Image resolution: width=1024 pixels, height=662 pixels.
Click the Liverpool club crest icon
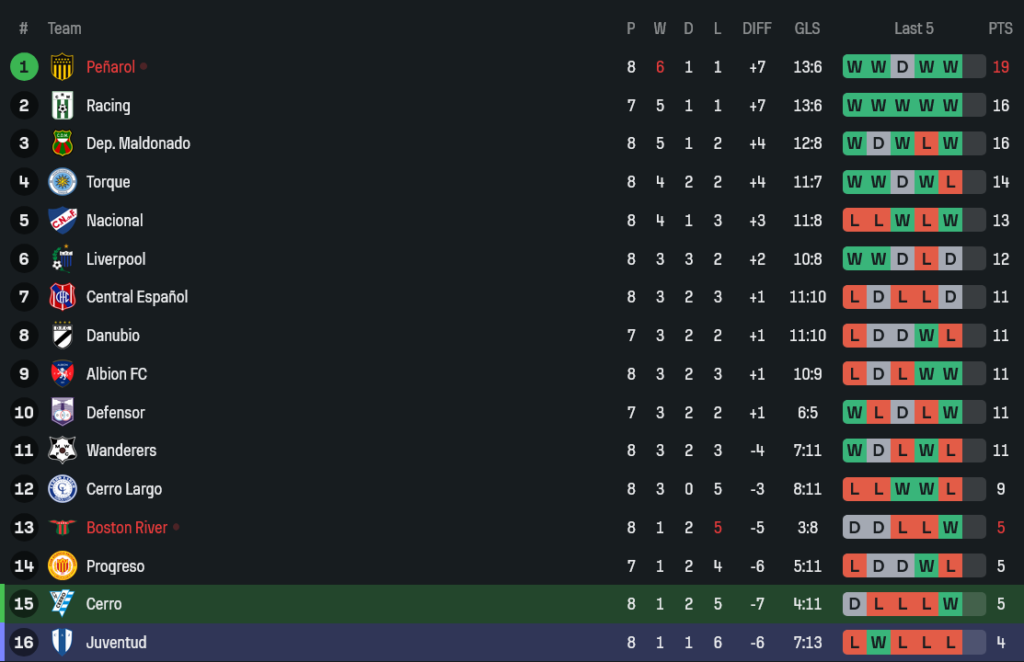coord(62,259)
